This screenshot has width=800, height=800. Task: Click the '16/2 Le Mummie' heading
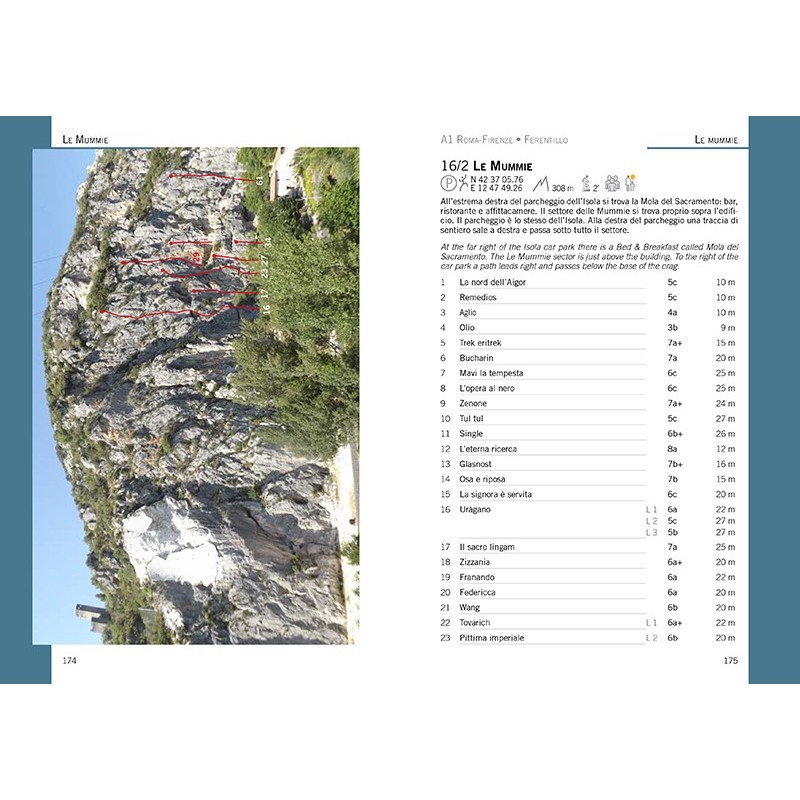pos(486,165)
